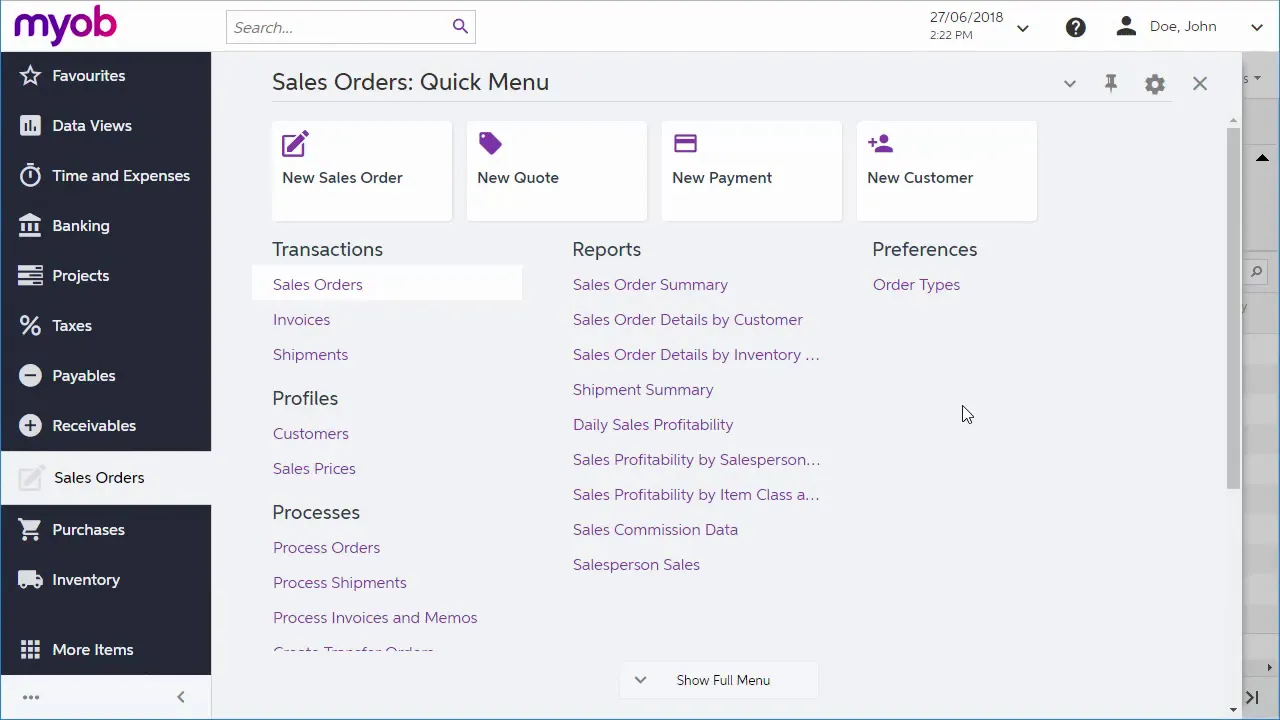Expand the date and time dropdown

click(1023, 28)
